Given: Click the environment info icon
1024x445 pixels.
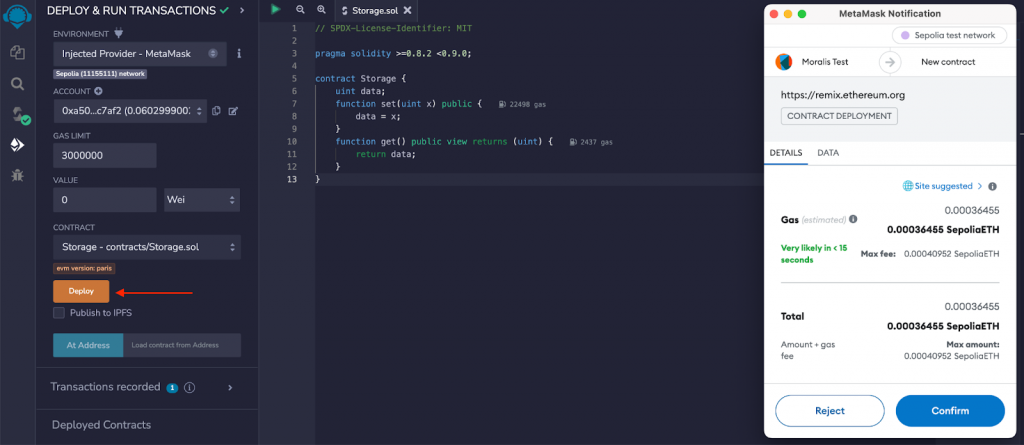Looking at the screenshot, I should [239, 54].
